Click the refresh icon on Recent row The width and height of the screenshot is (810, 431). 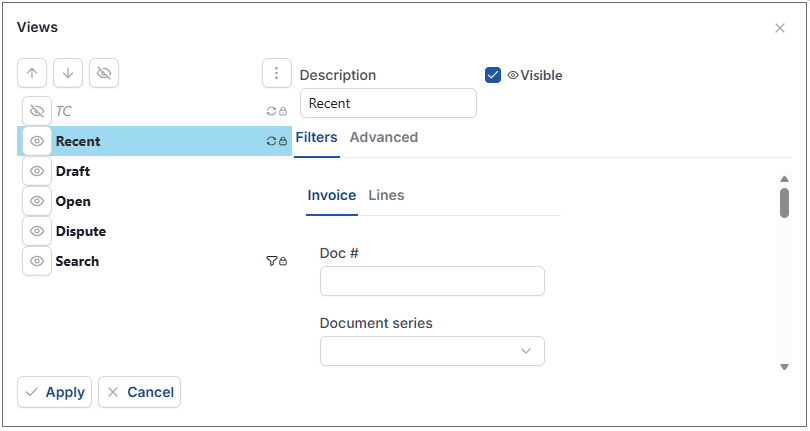(271, 141)
